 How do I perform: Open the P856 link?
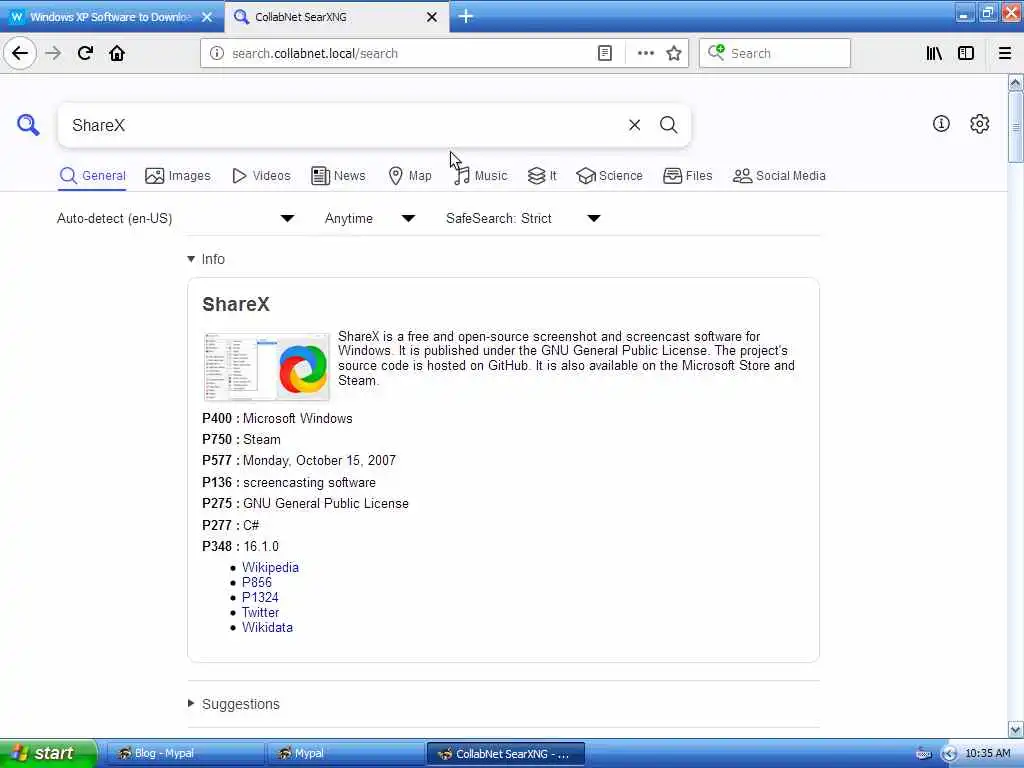(257, 583)
